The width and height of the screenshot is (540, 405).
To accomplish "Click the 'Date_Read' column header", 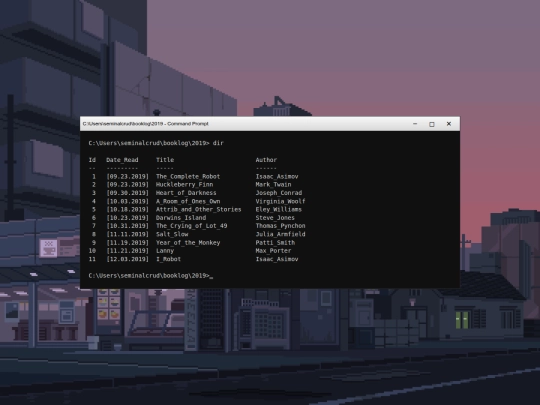I will tap(122, 160).
